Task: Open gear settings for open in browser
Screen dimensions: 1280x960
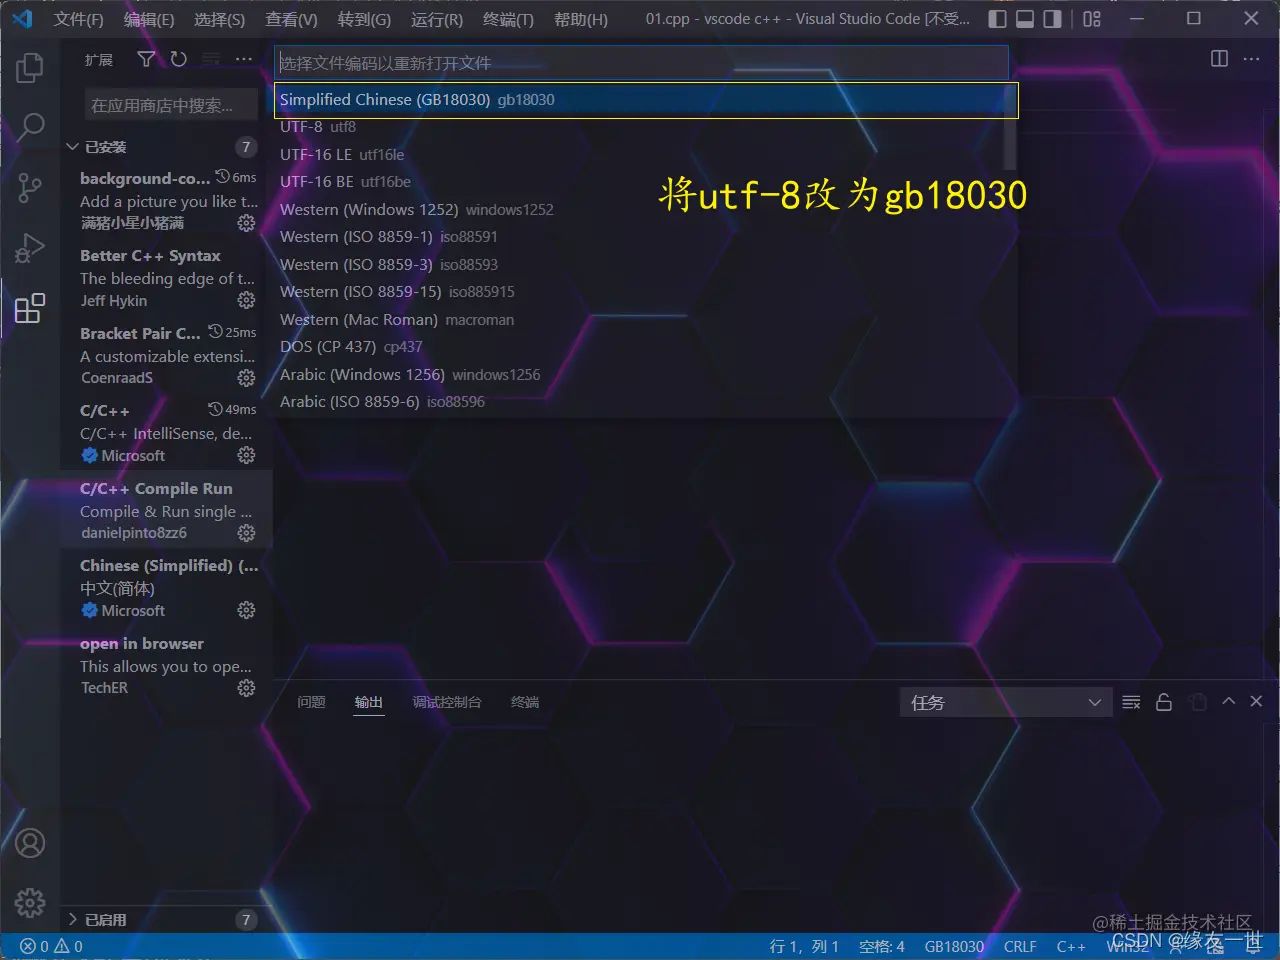Action: (246, 688)
